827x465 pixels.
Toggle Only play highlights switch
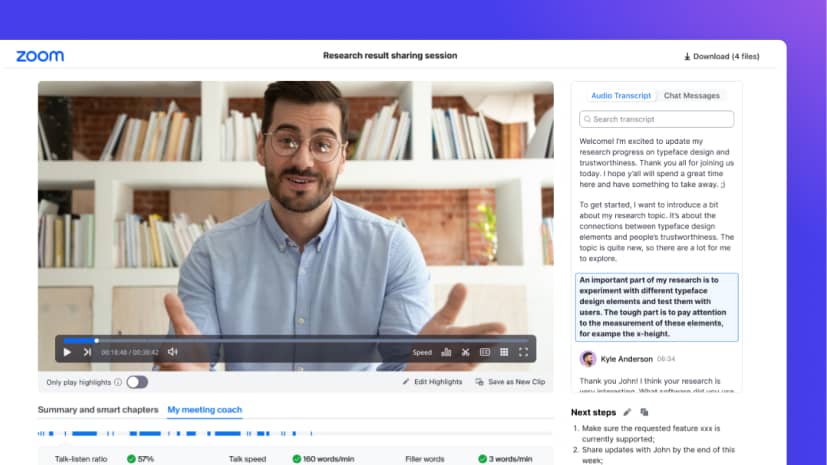(x=136, y=382)
